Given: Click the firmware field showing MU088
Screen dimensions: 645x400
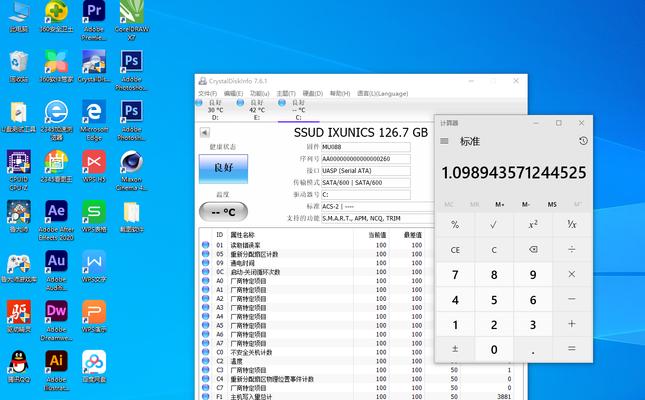Looking at the screenshot, I should pos(366,147).
